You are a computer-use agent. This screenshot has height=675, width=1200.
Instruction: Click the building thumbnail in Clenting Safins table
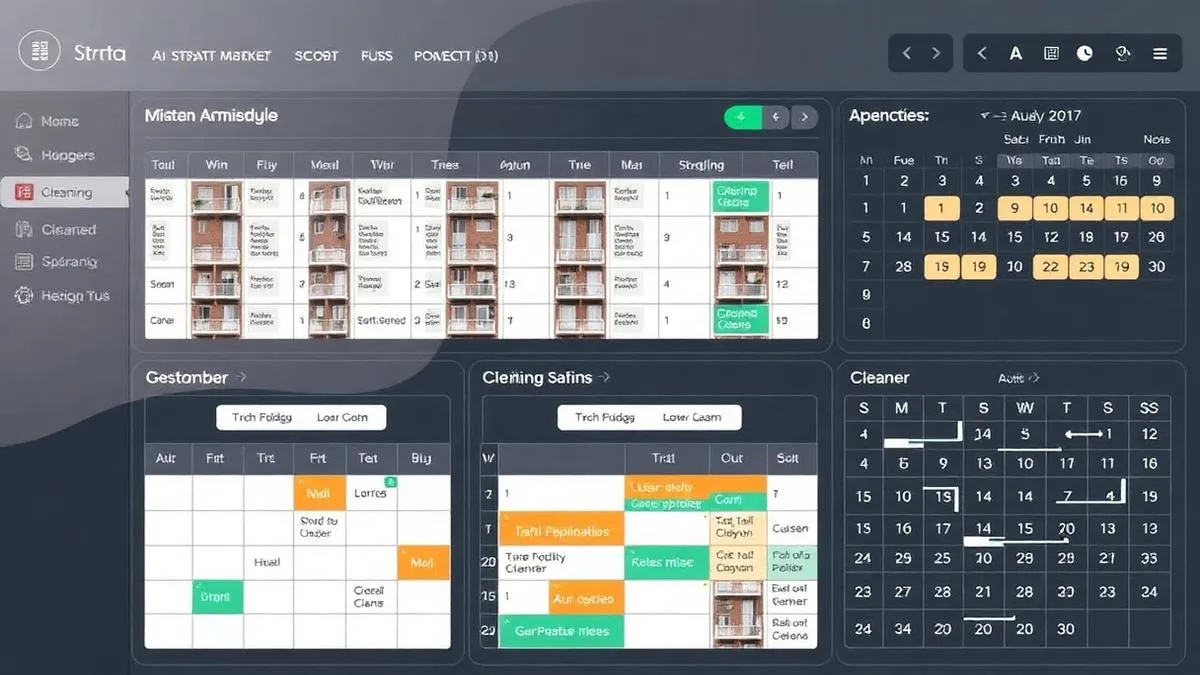click(738, 611)
